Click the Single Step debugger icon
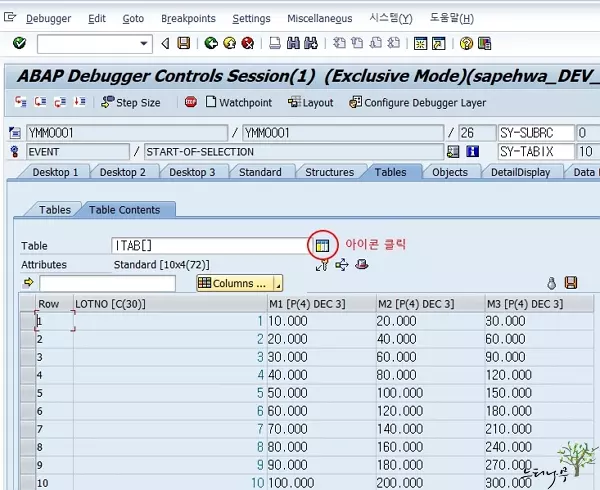Viewport: 600px width, 490px height. point(20,102)
